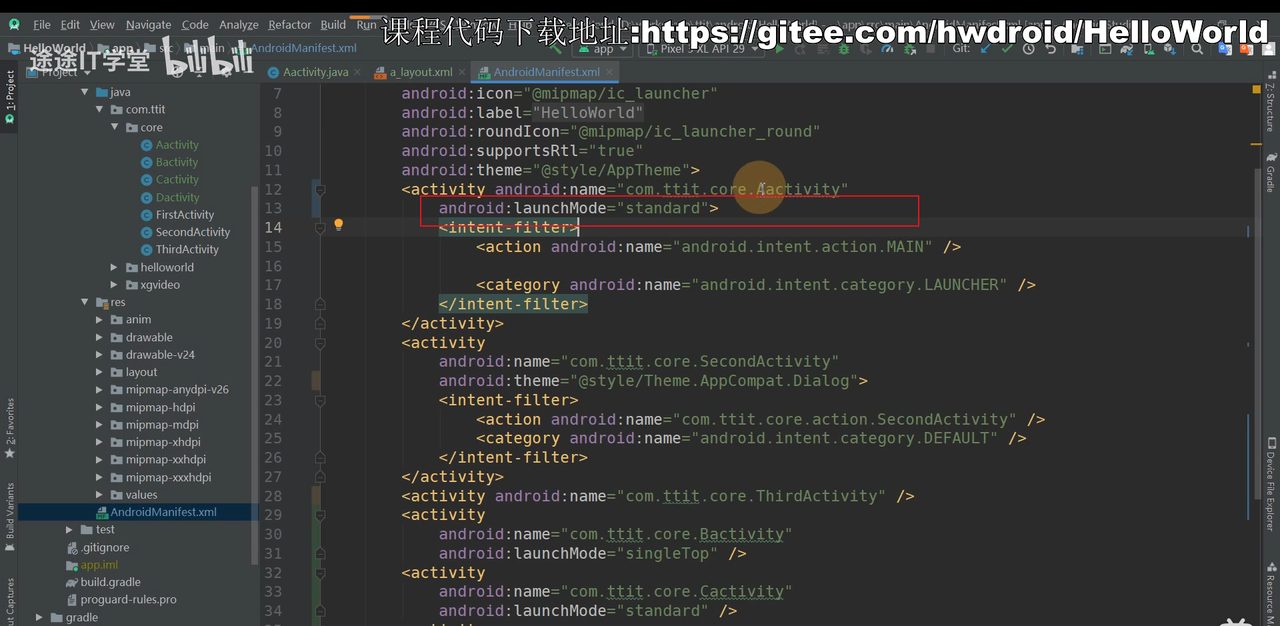
Task: Open the Edit menu
Action: [70, 24]
